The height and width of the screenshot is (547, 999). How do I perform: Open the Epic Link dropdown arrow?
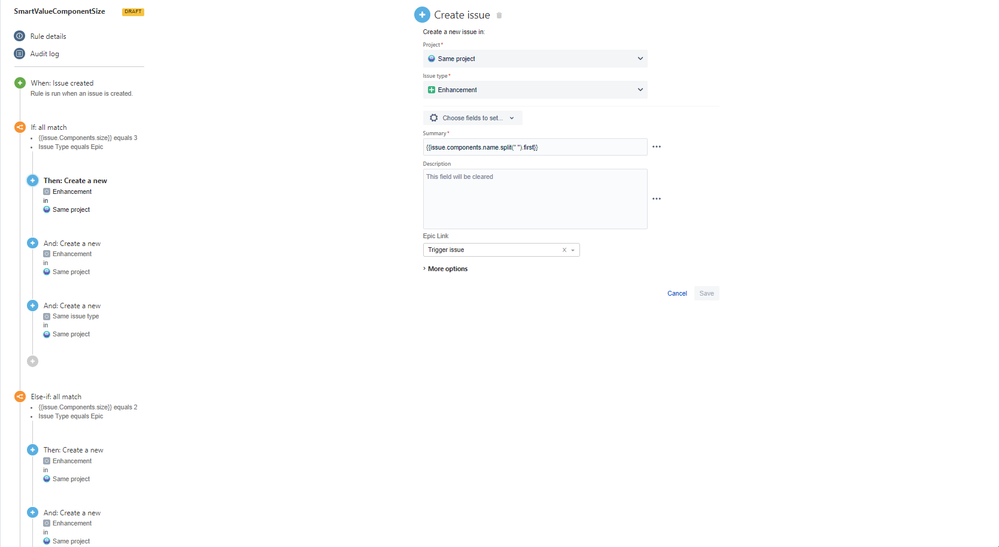[x=573, y=250]
